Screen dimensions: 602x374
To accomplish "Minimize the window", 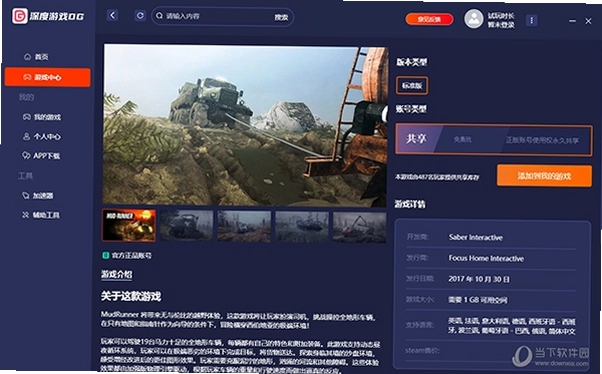I will pos(572,21).
